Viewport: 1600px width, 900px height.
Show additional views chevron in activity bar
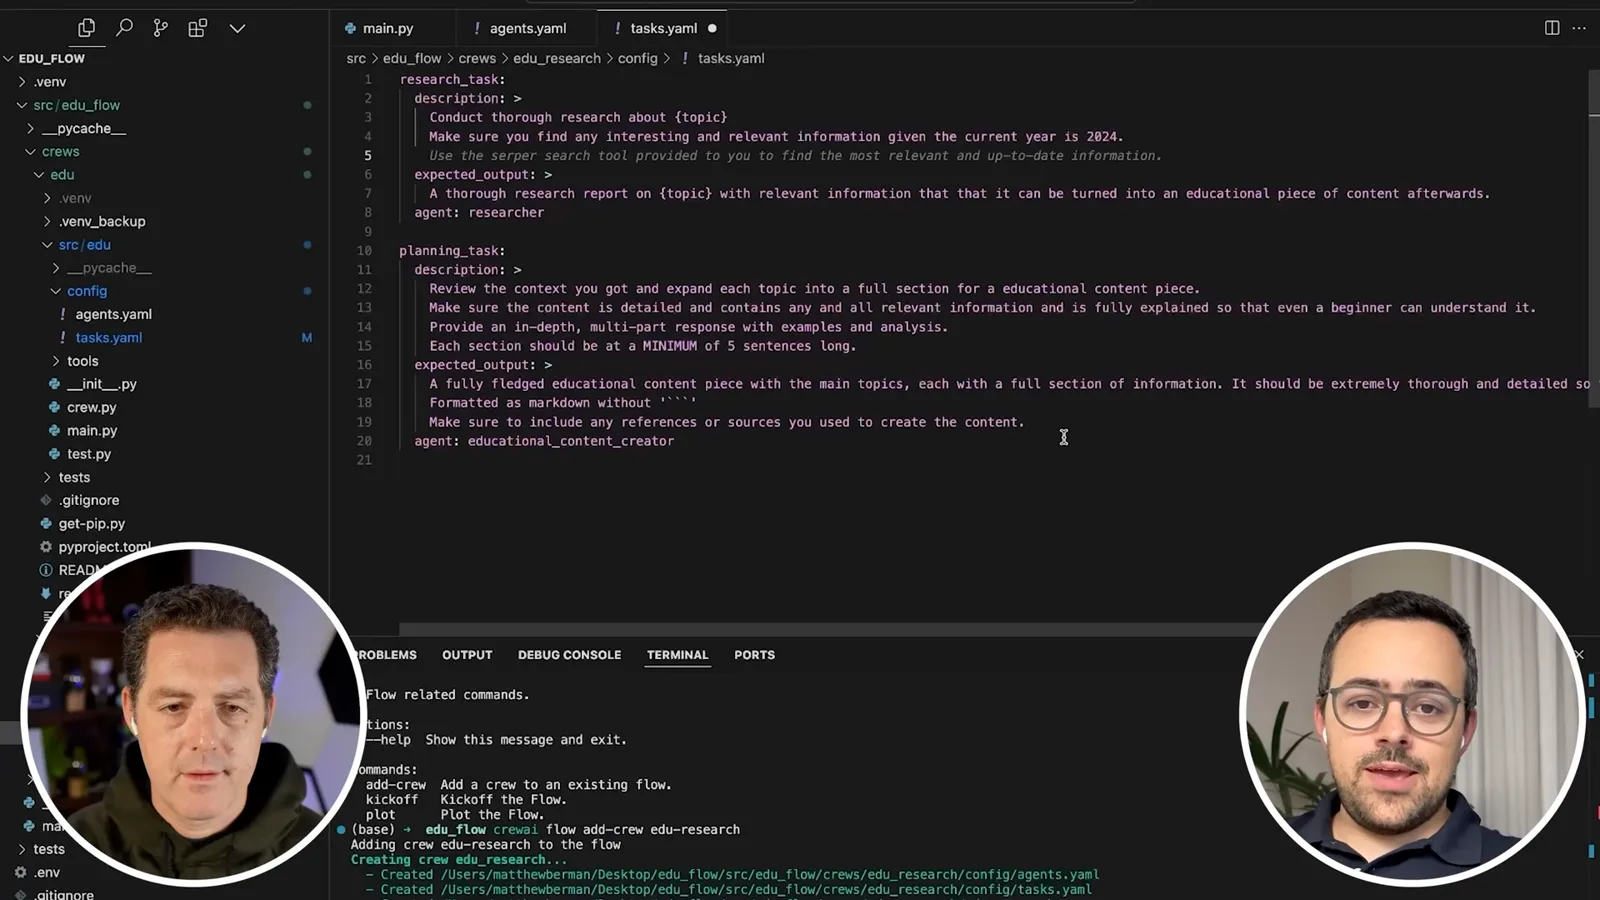coord(237,28)
